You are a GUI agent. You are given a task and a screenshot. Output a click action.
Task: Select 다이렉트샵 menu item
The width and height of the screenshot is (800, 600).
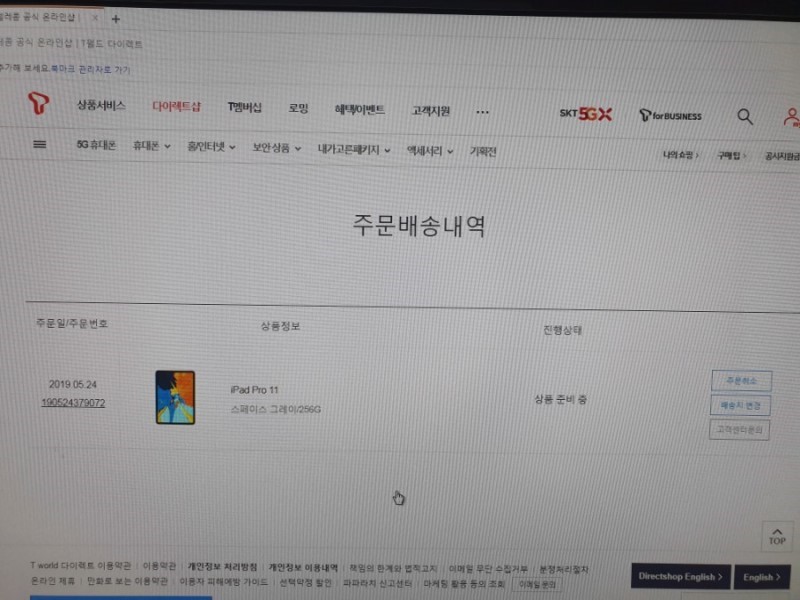[177, 107]
